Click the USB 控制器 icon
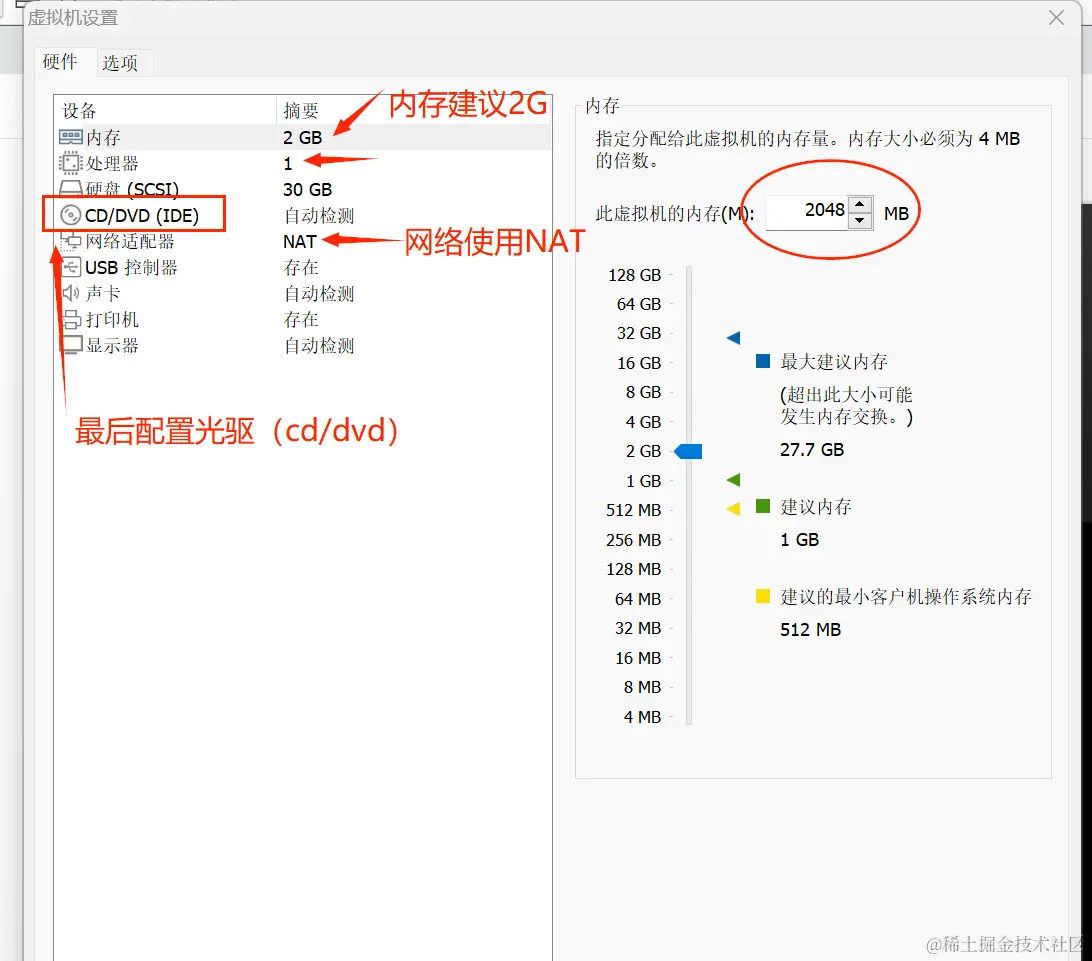This screenshot has height=961, width=1092. (x=72, y=267)
